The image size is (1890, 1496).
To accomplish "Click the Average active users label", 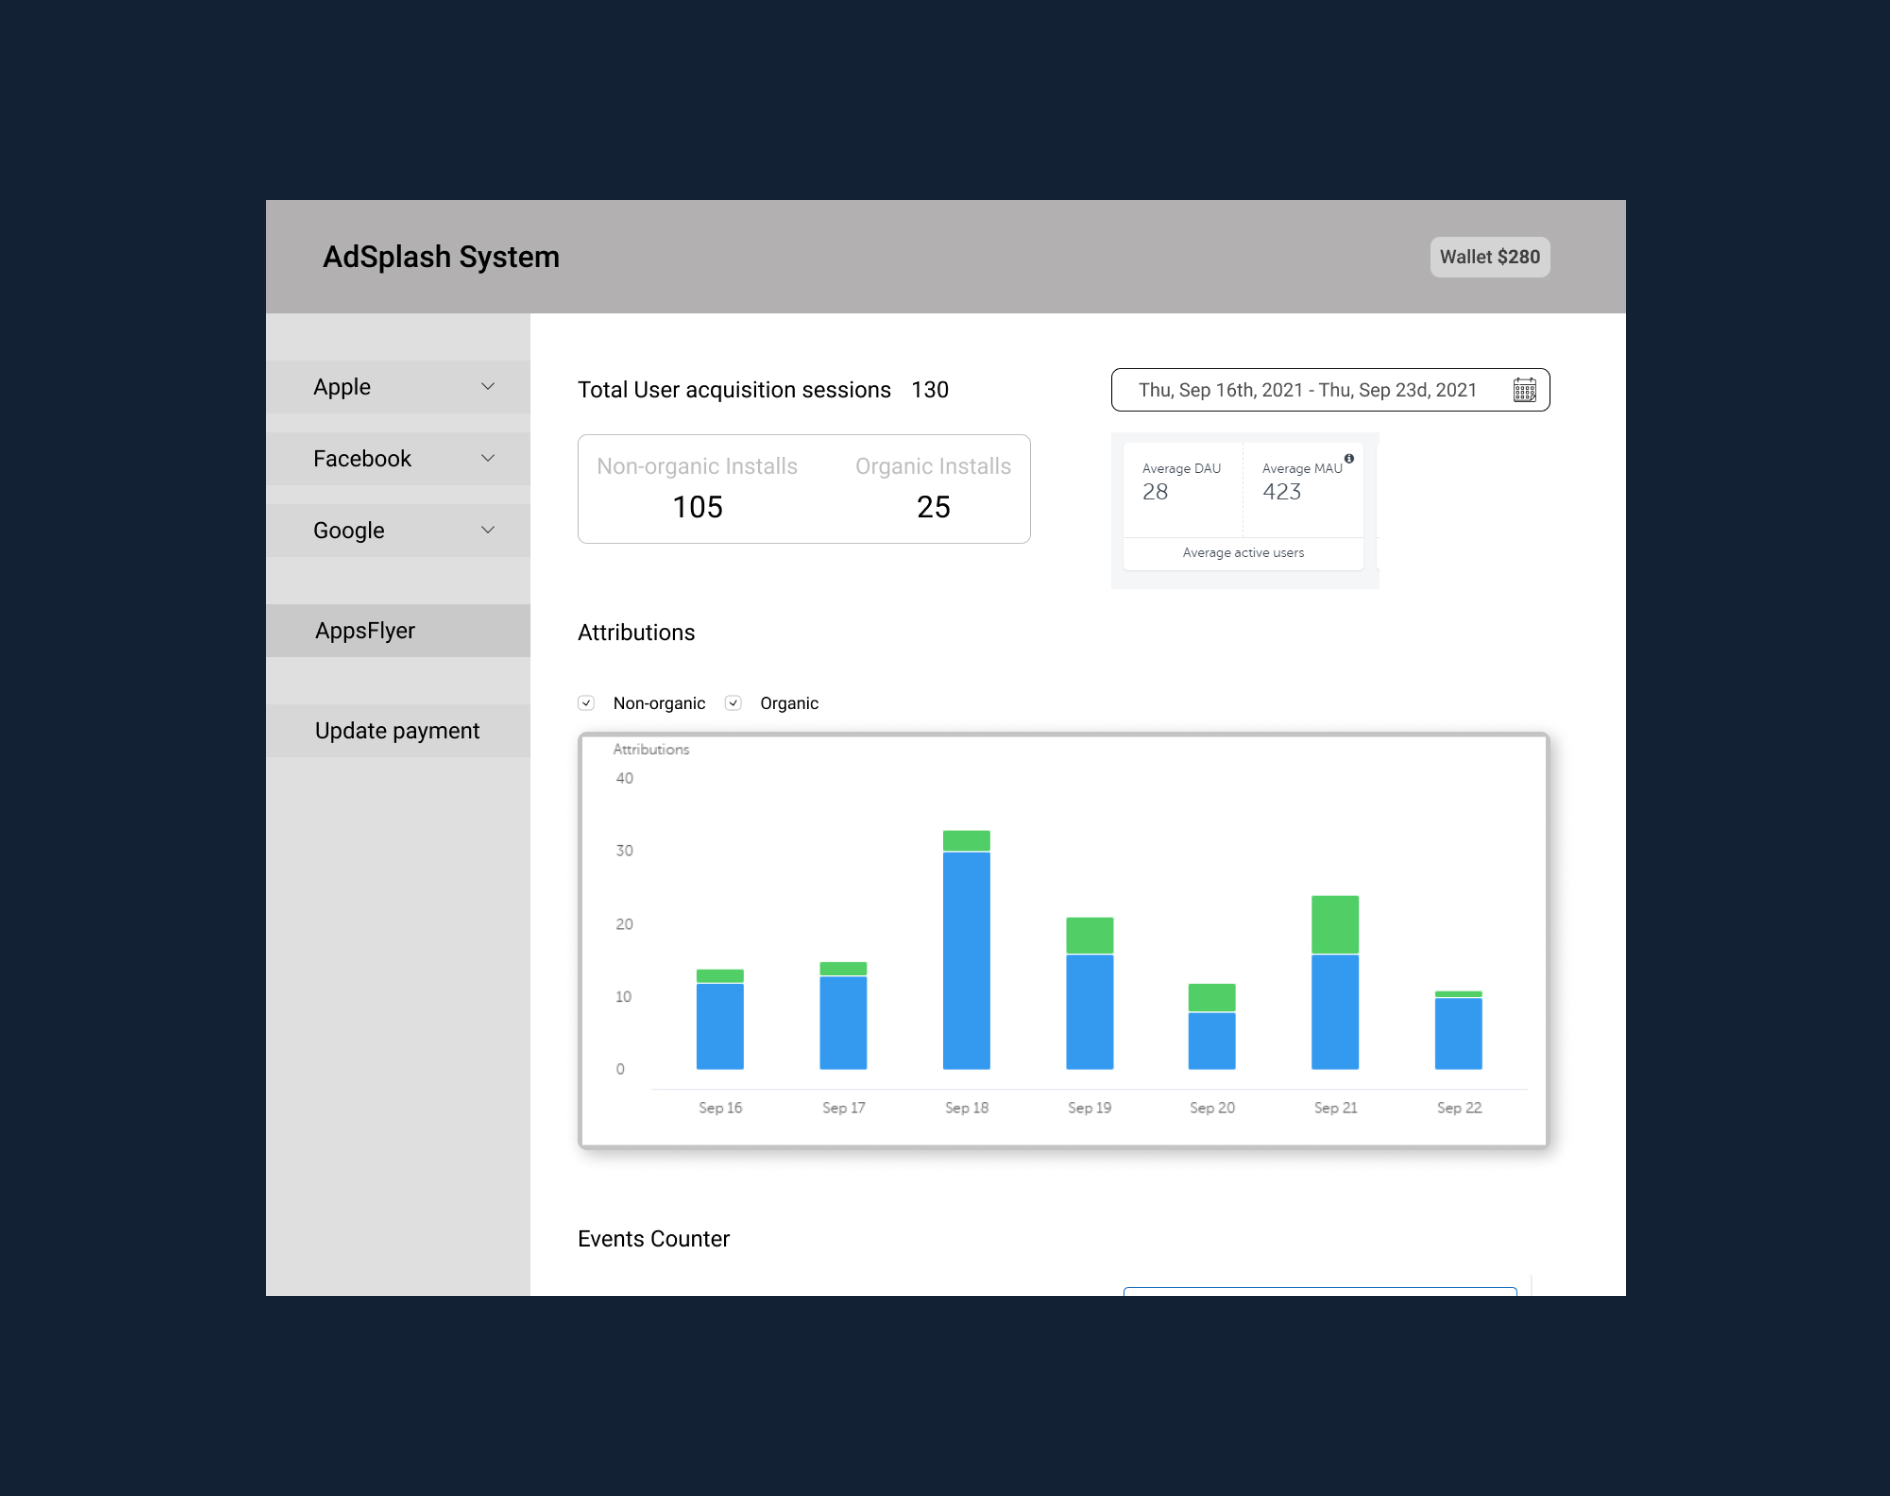I will (1243, 553).
